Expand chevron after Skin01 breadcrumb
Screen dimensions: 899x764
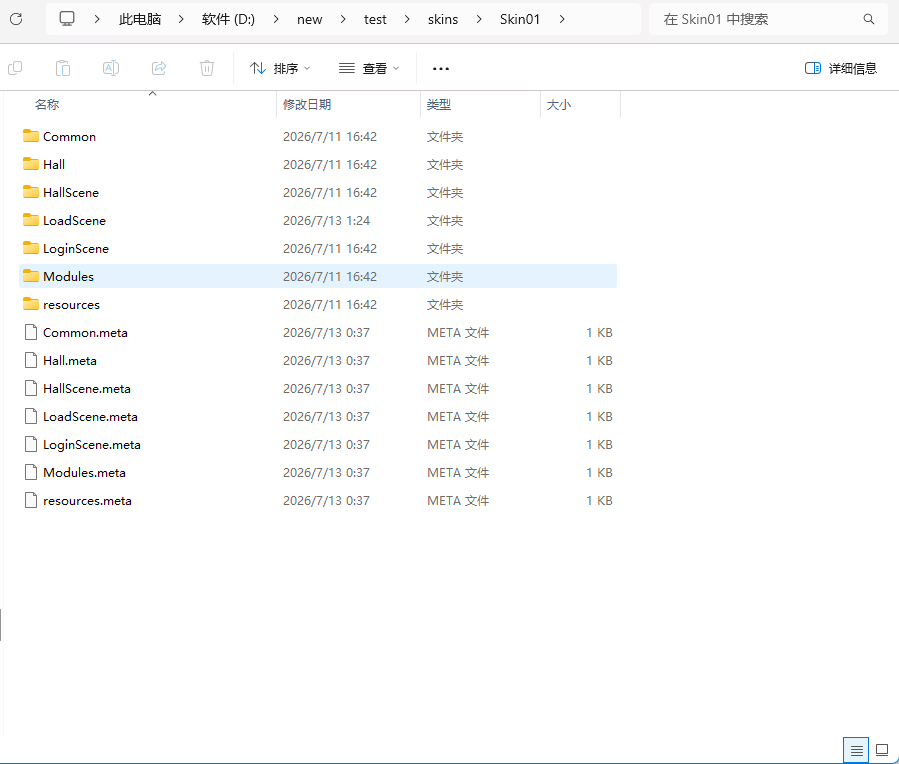562,19
